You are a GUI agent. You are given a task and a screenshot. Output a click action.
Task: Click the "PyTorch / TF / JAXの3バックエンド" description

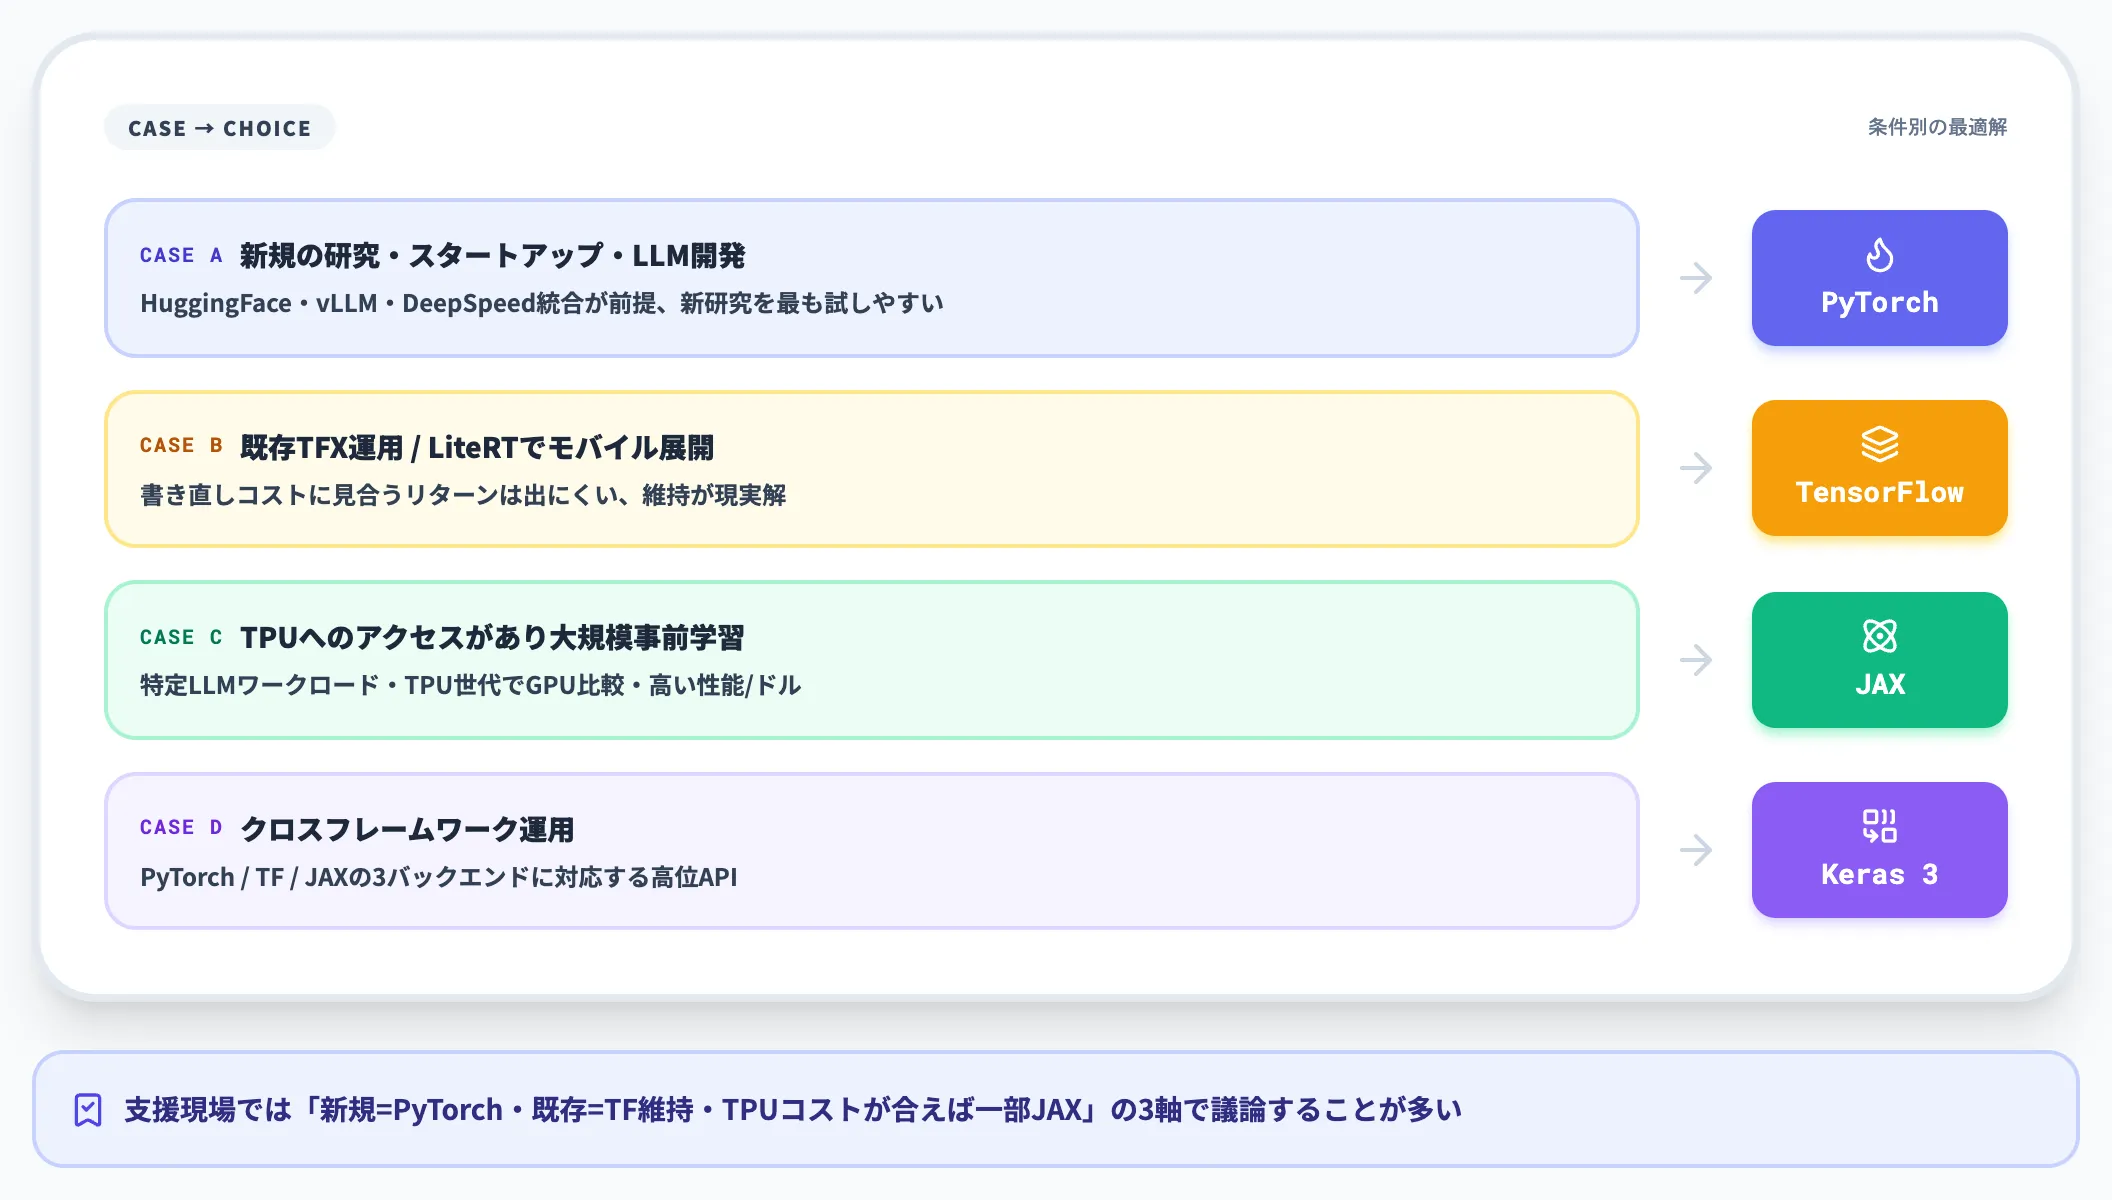coord(438,877)
